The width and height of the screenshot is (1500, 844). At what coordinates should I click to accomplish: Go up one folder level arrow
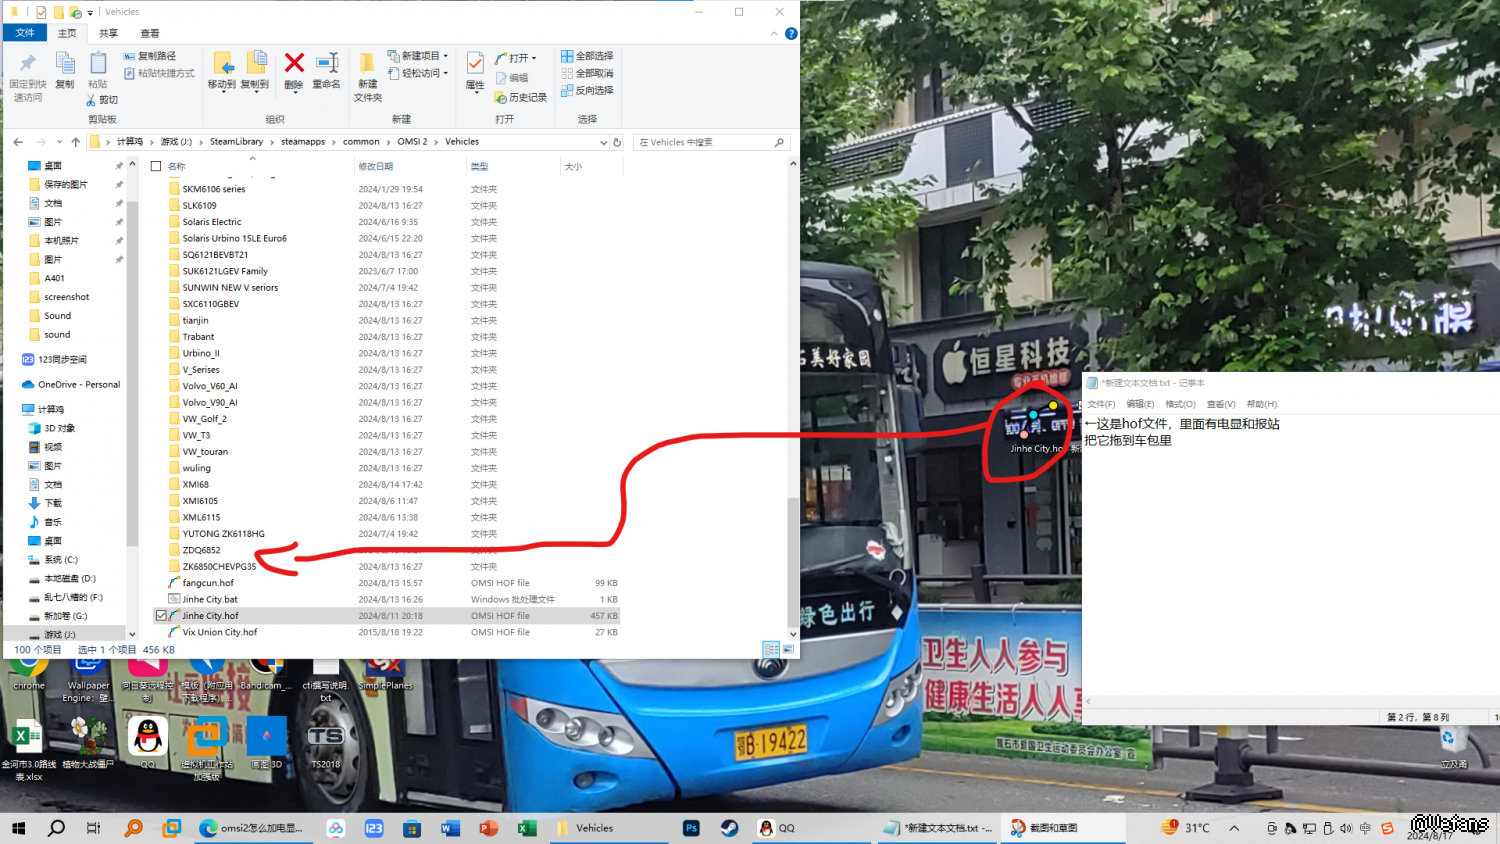click(x=75, y=142)
